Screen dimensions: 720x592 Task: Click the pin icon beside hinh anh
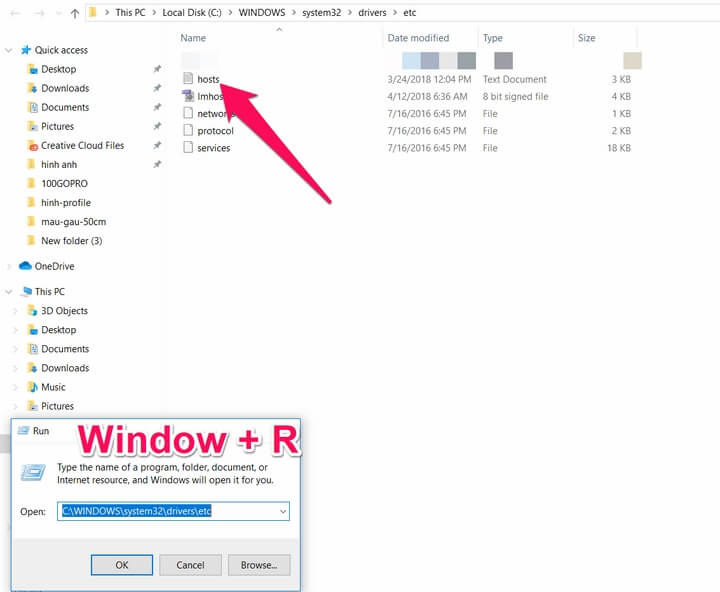pos(157,164)
